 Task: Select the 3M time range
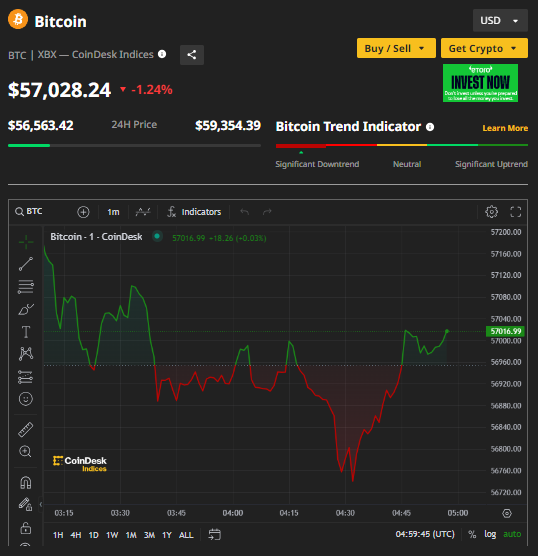[x=149, y=535]
